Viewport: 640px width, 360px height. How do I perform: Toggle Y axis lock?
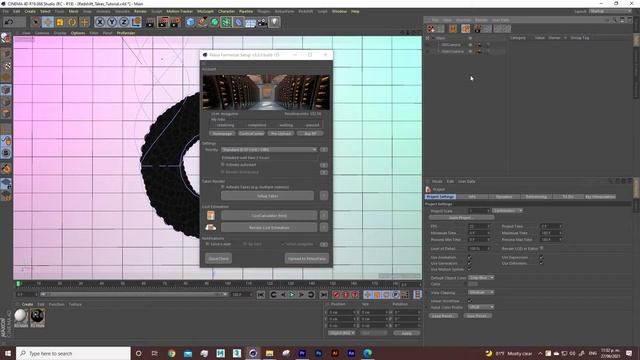click(112, 22)
